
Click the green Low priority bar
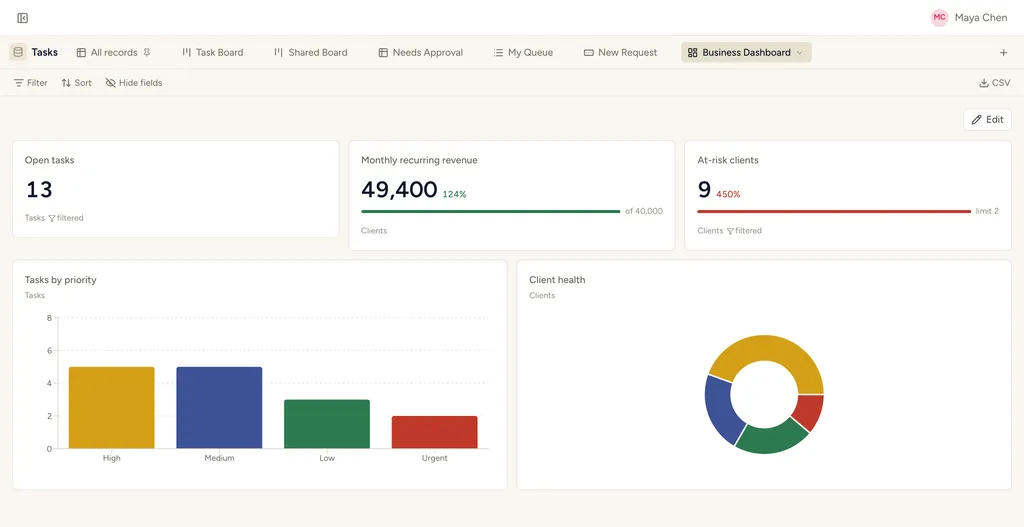pyautogui.click(x=327, y=424)
